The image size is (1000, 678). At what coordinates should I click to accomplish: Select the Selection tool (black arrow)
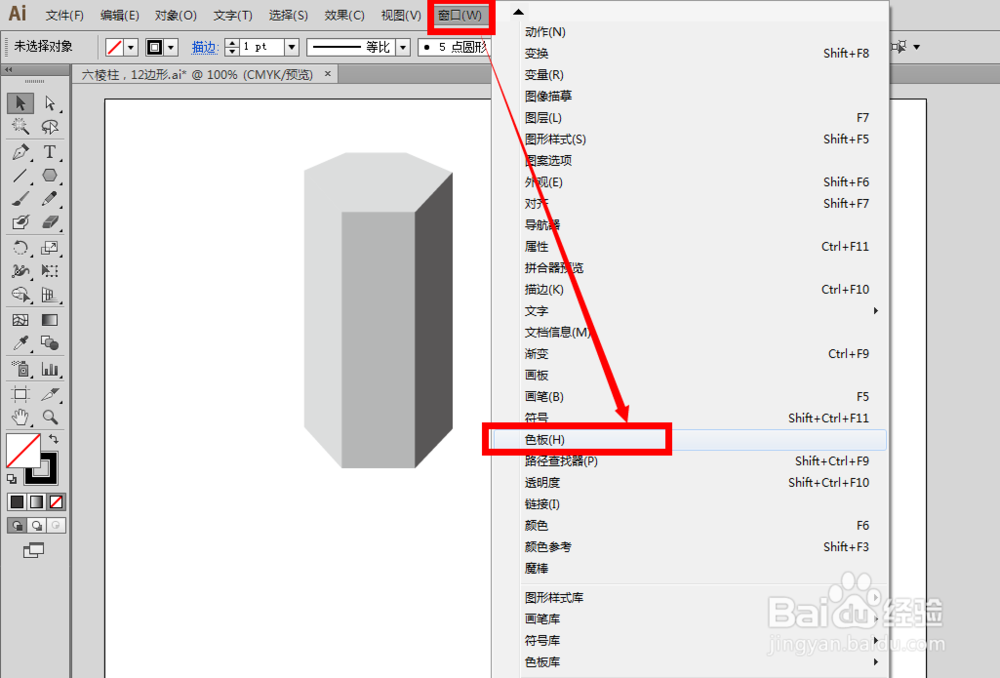[x=20, y=103]
